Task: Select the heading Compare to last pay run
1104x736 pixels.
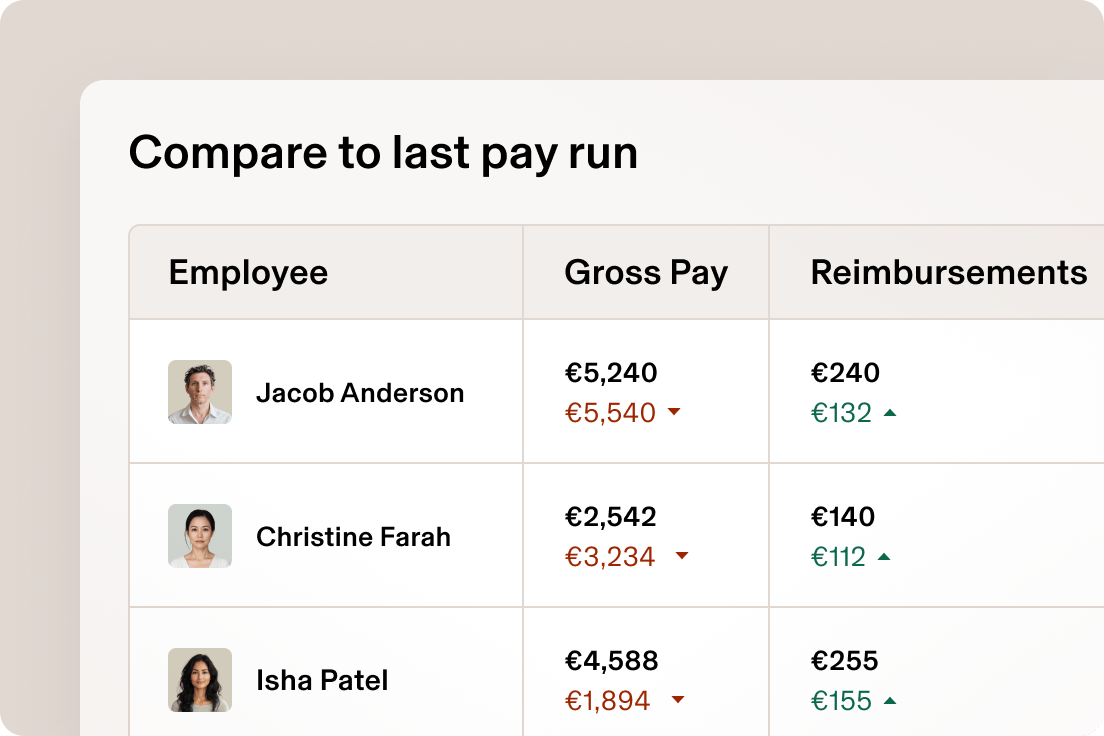Action: 384,152
